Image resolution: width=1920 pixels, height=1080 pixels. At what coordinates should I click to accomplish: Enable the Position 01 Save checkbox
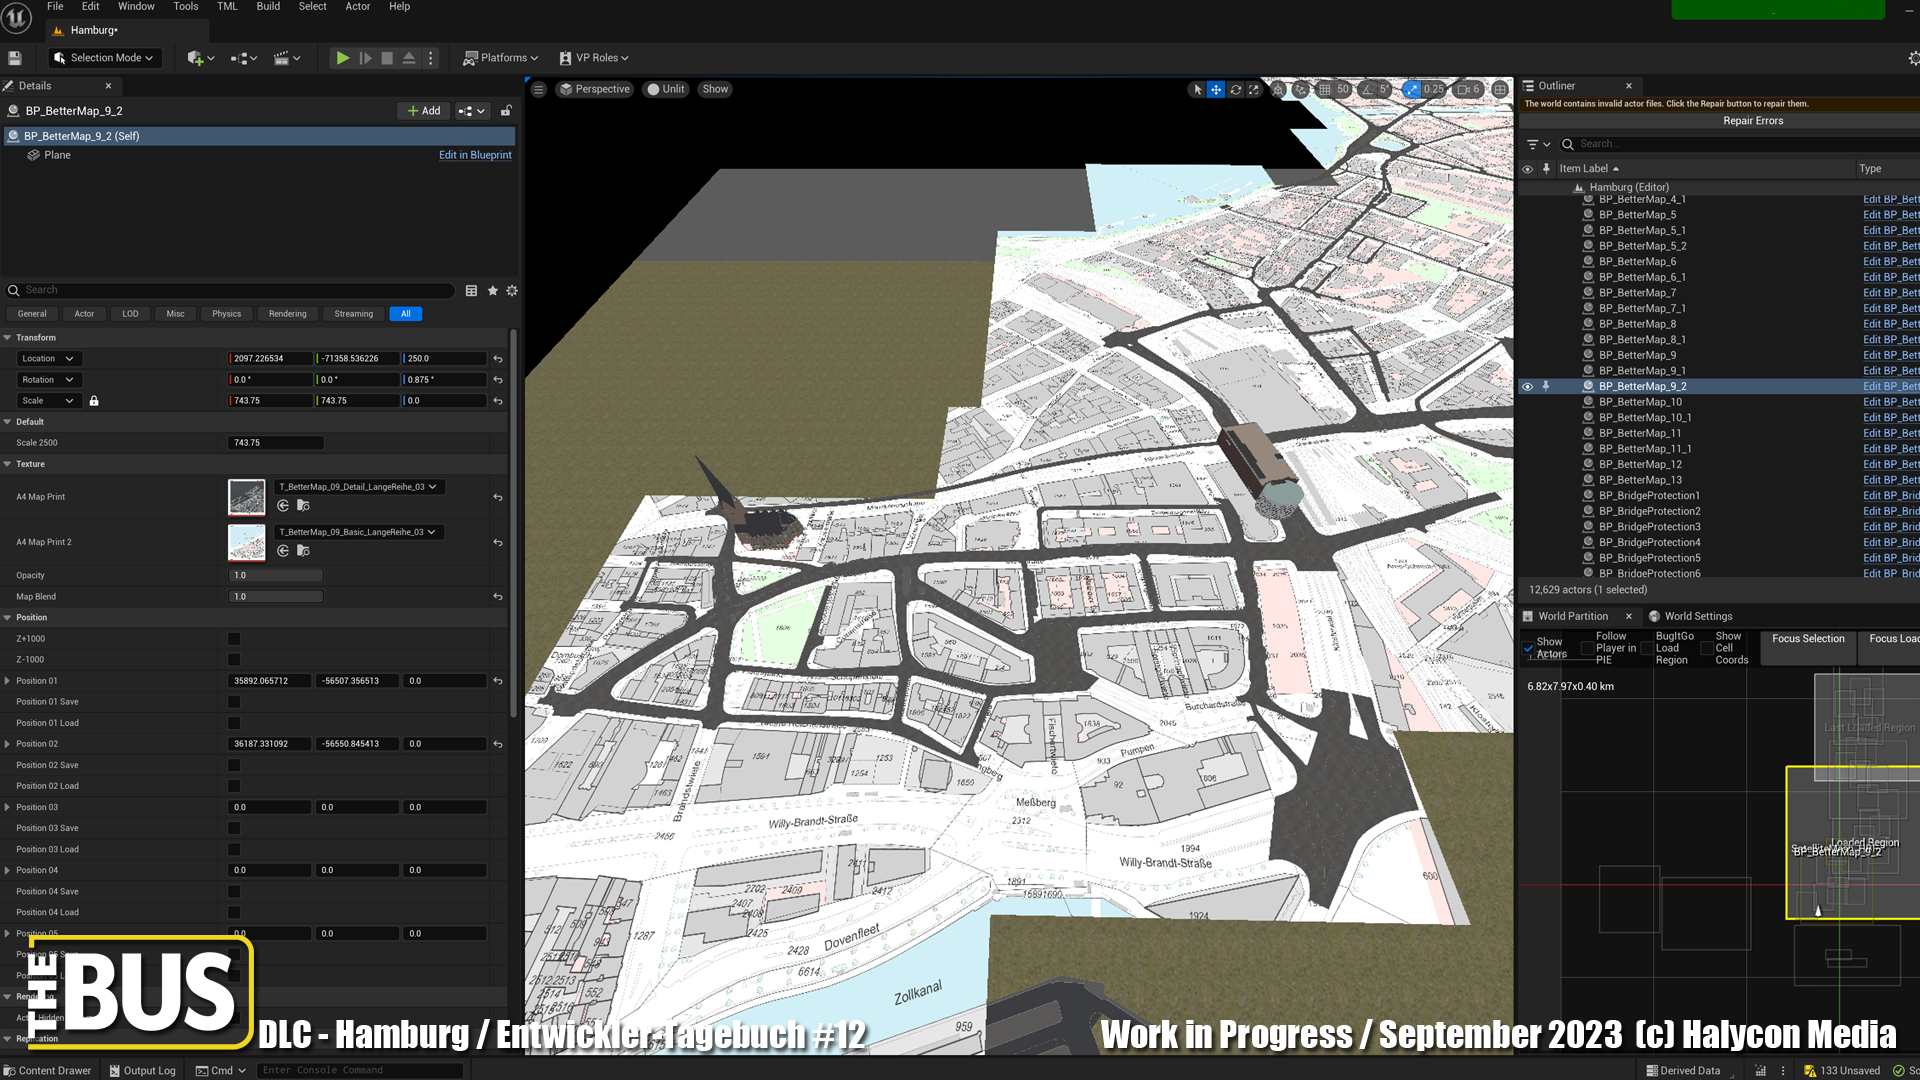pyautogui.click(x=234, y=702)
